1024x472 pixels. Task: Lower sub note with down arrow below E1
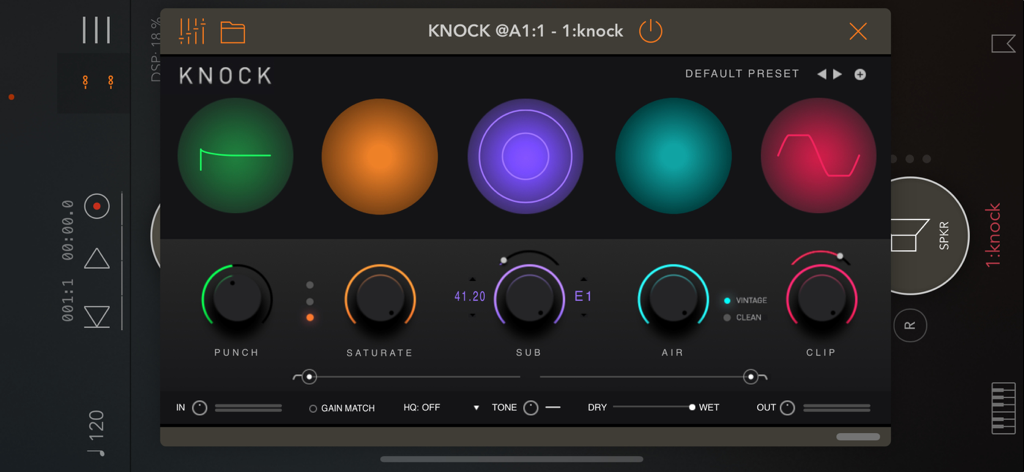click(584, 315)
